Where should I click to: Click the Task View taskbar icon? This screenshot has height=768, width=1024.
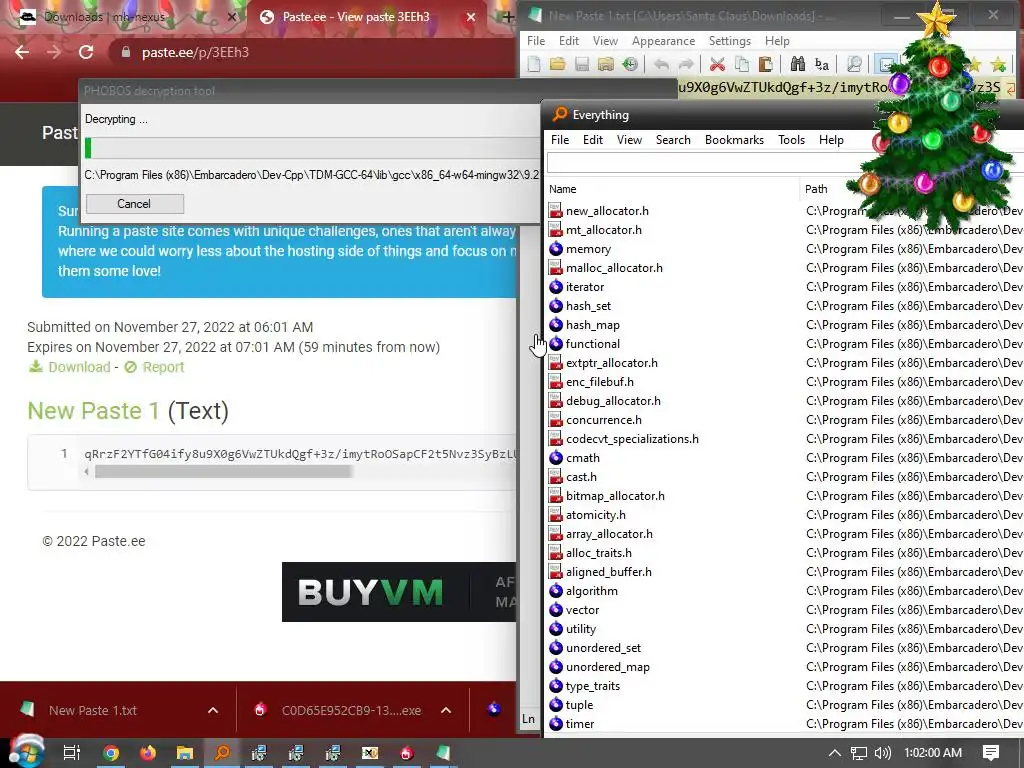click(x=72, y=753)
